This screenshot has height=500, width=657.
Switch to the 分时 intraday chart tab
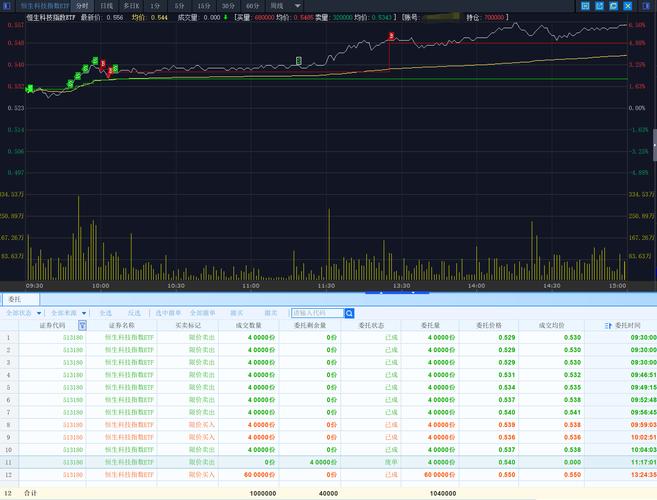tap(82, 6)
